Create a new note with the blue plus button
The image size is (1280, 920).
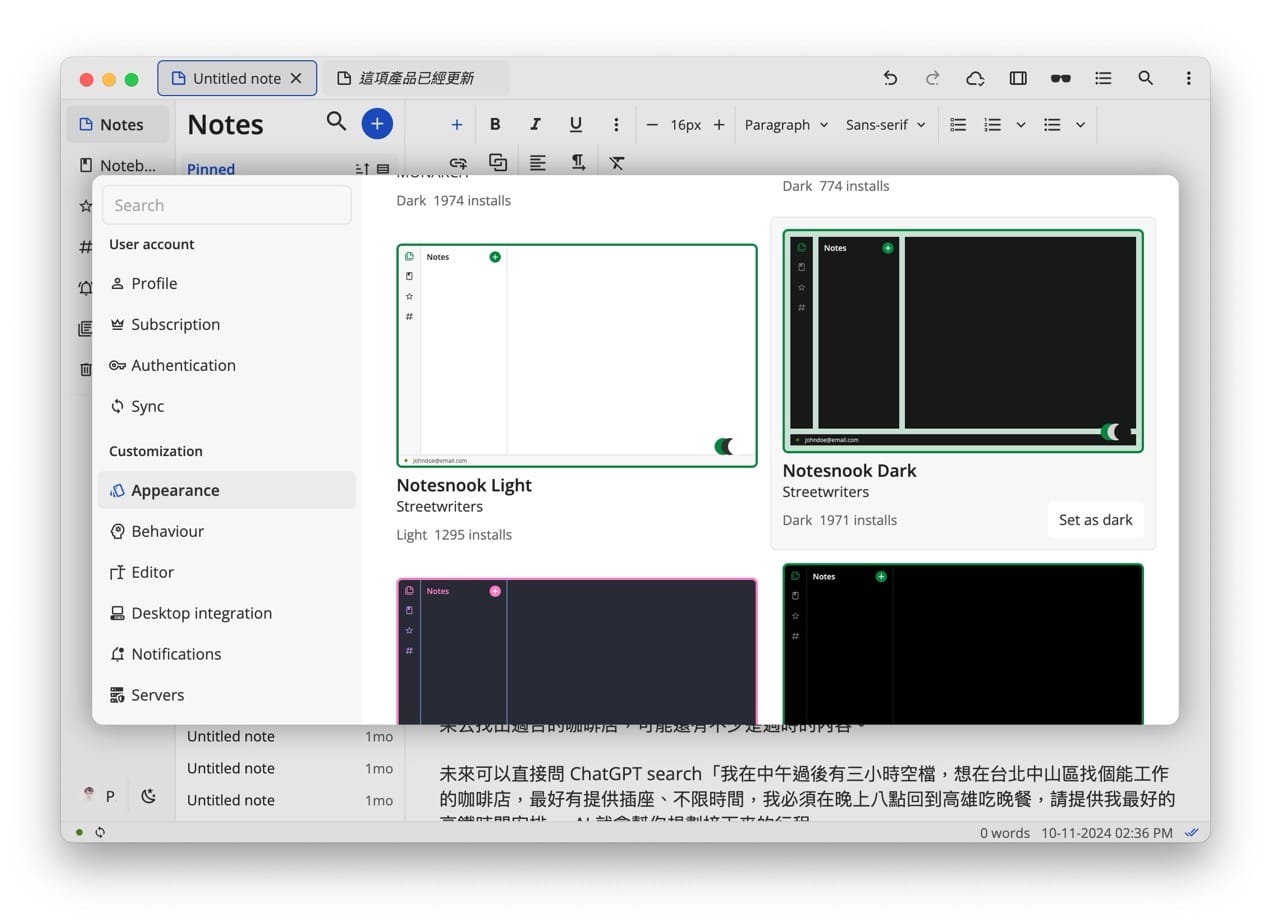tap(377, 124)
